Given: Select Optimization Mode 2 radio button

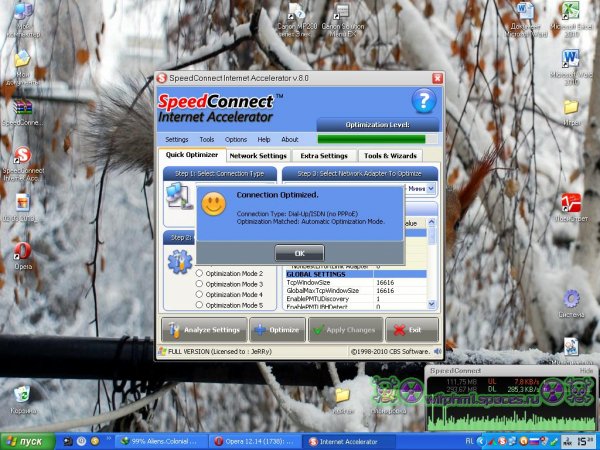Looking at the screenshot, I should point(199,273).
